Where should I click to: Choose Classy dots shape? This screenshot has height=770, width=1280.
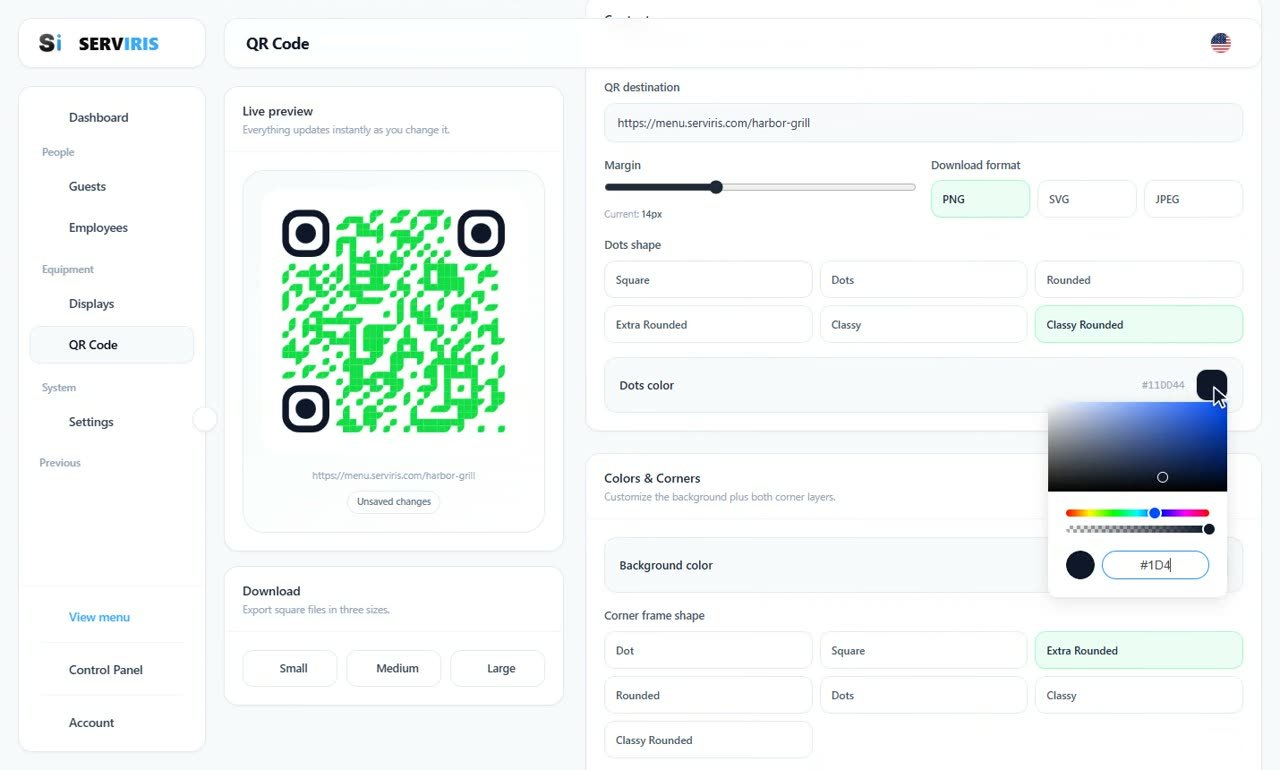923,324
